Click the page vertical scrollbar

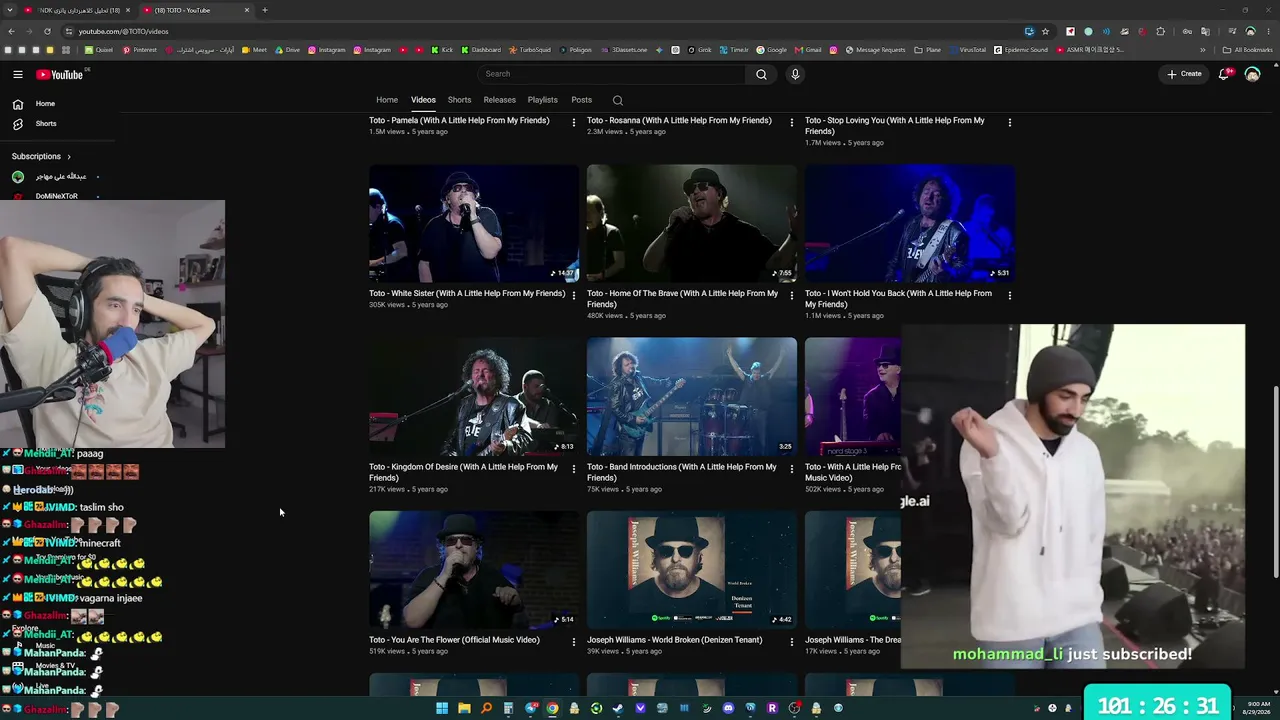point(1275,480)
